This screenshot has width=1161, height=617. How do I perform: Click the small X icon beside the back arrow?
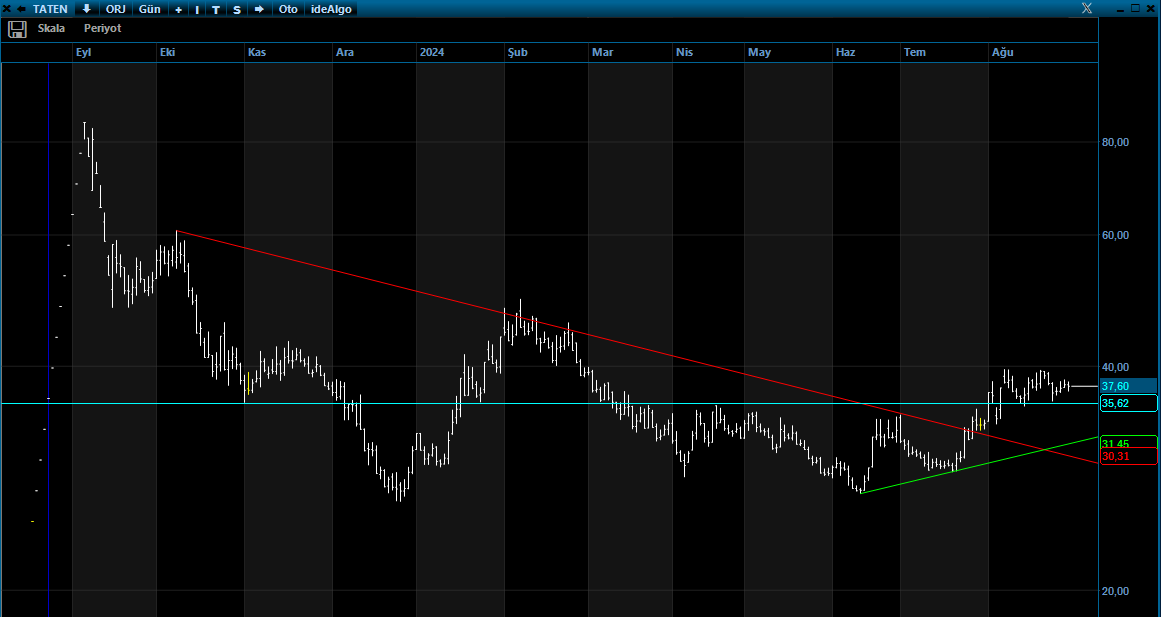tap(7, 9)
